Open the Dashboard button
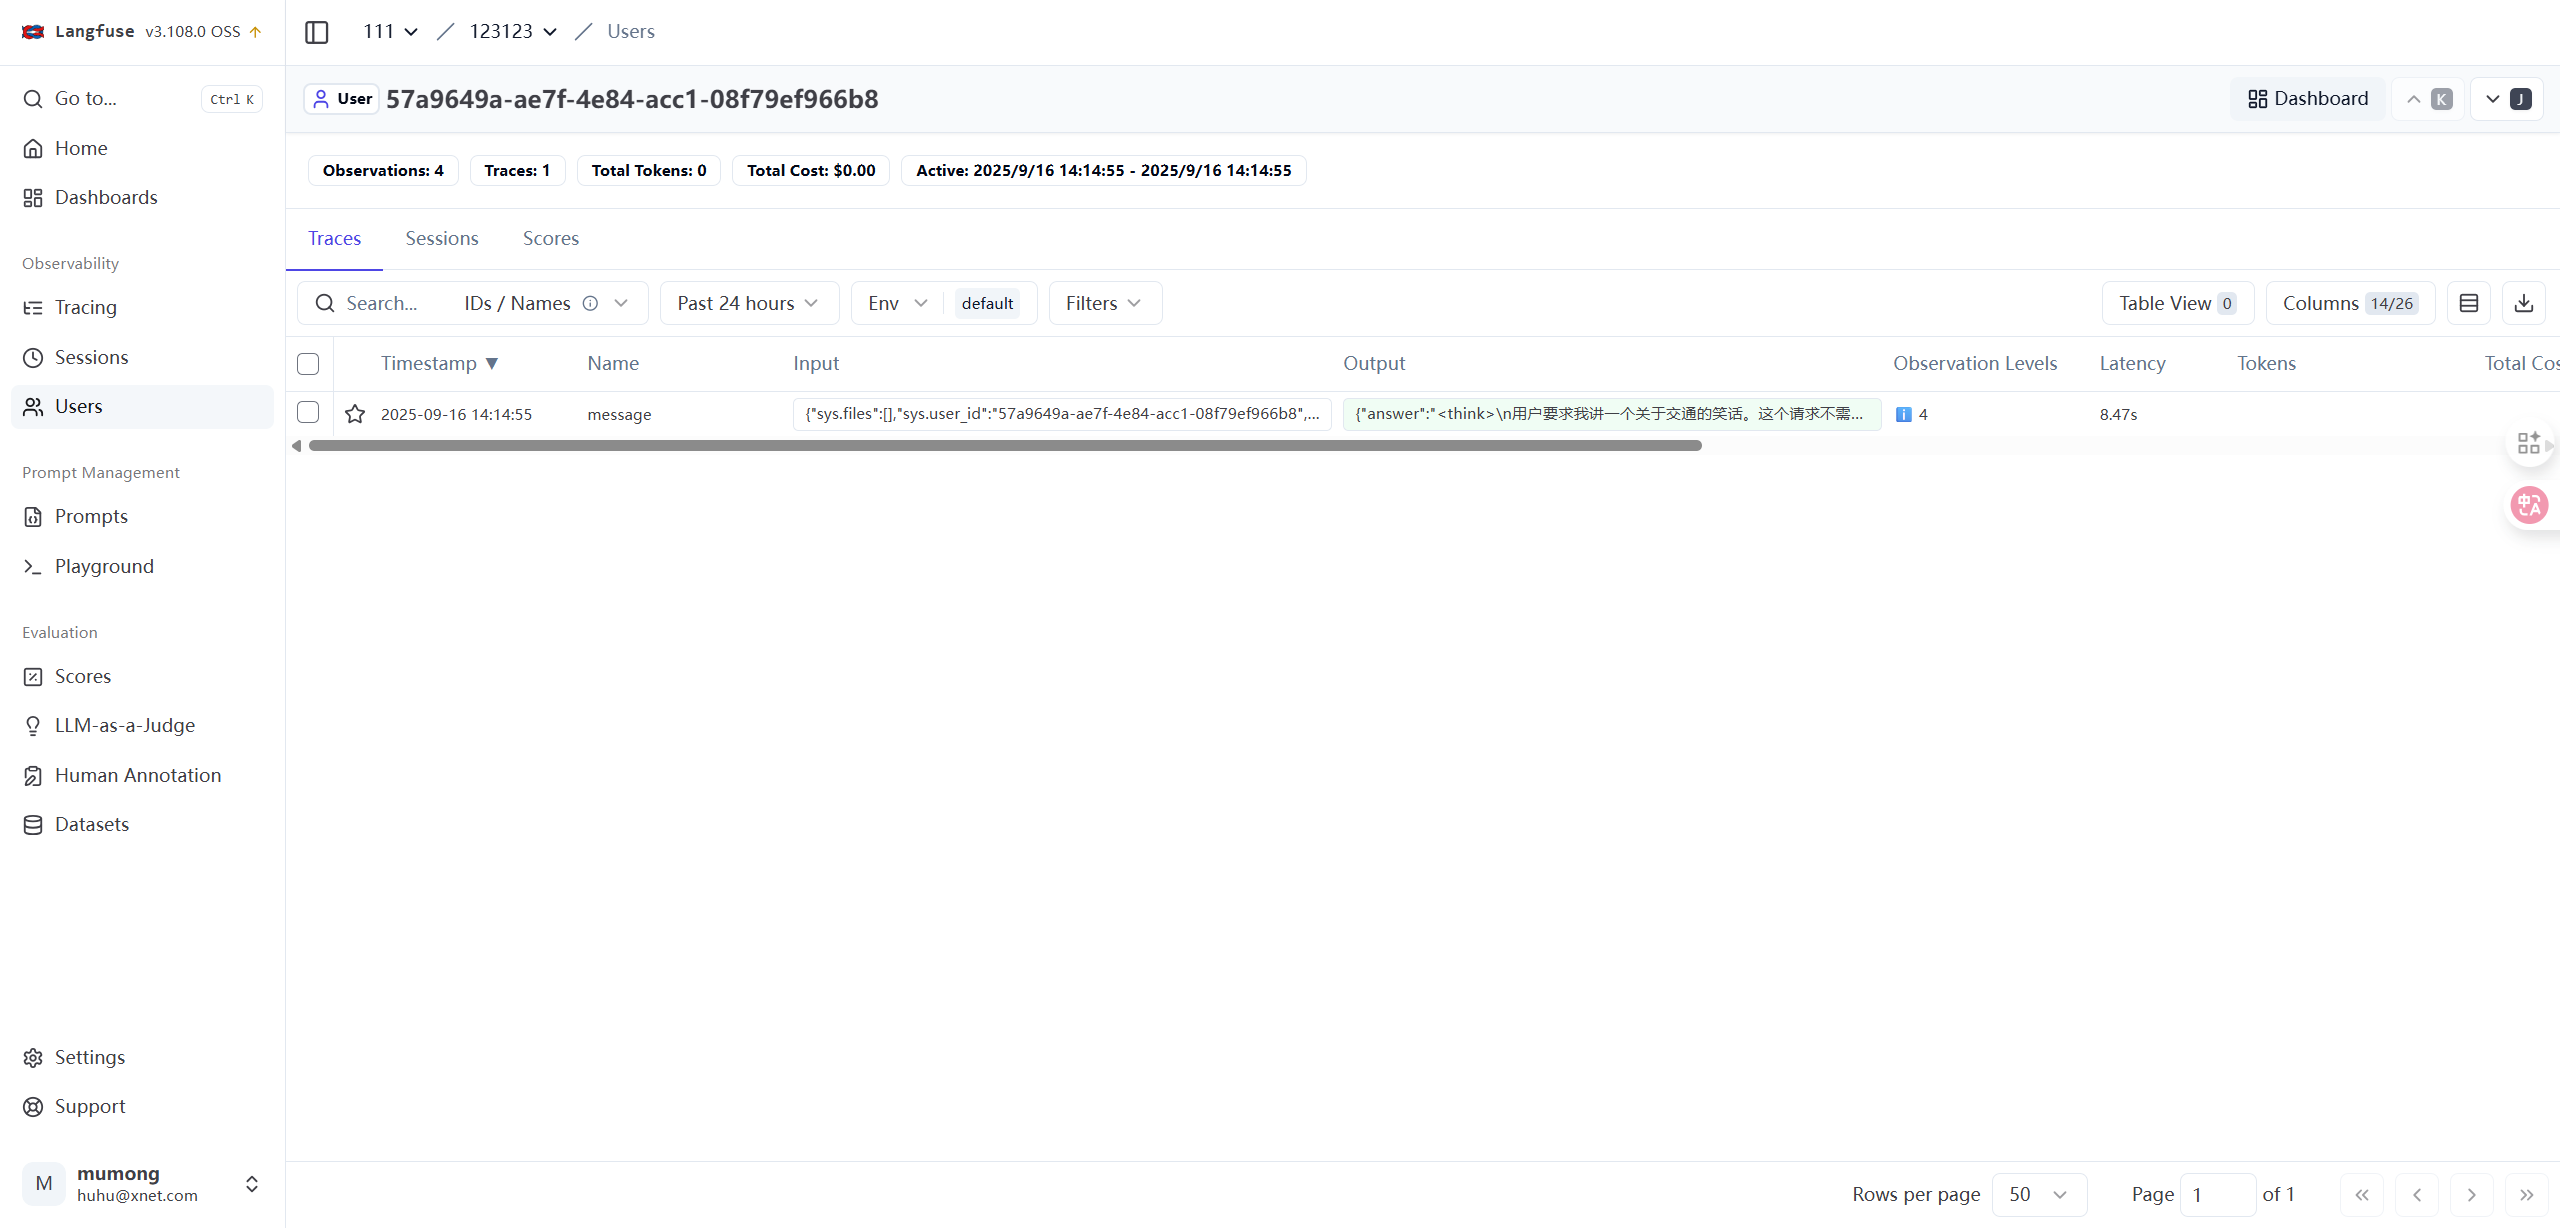Image resolution: width=2560 pixels, height=1228 pixels. click(2308, 99)
